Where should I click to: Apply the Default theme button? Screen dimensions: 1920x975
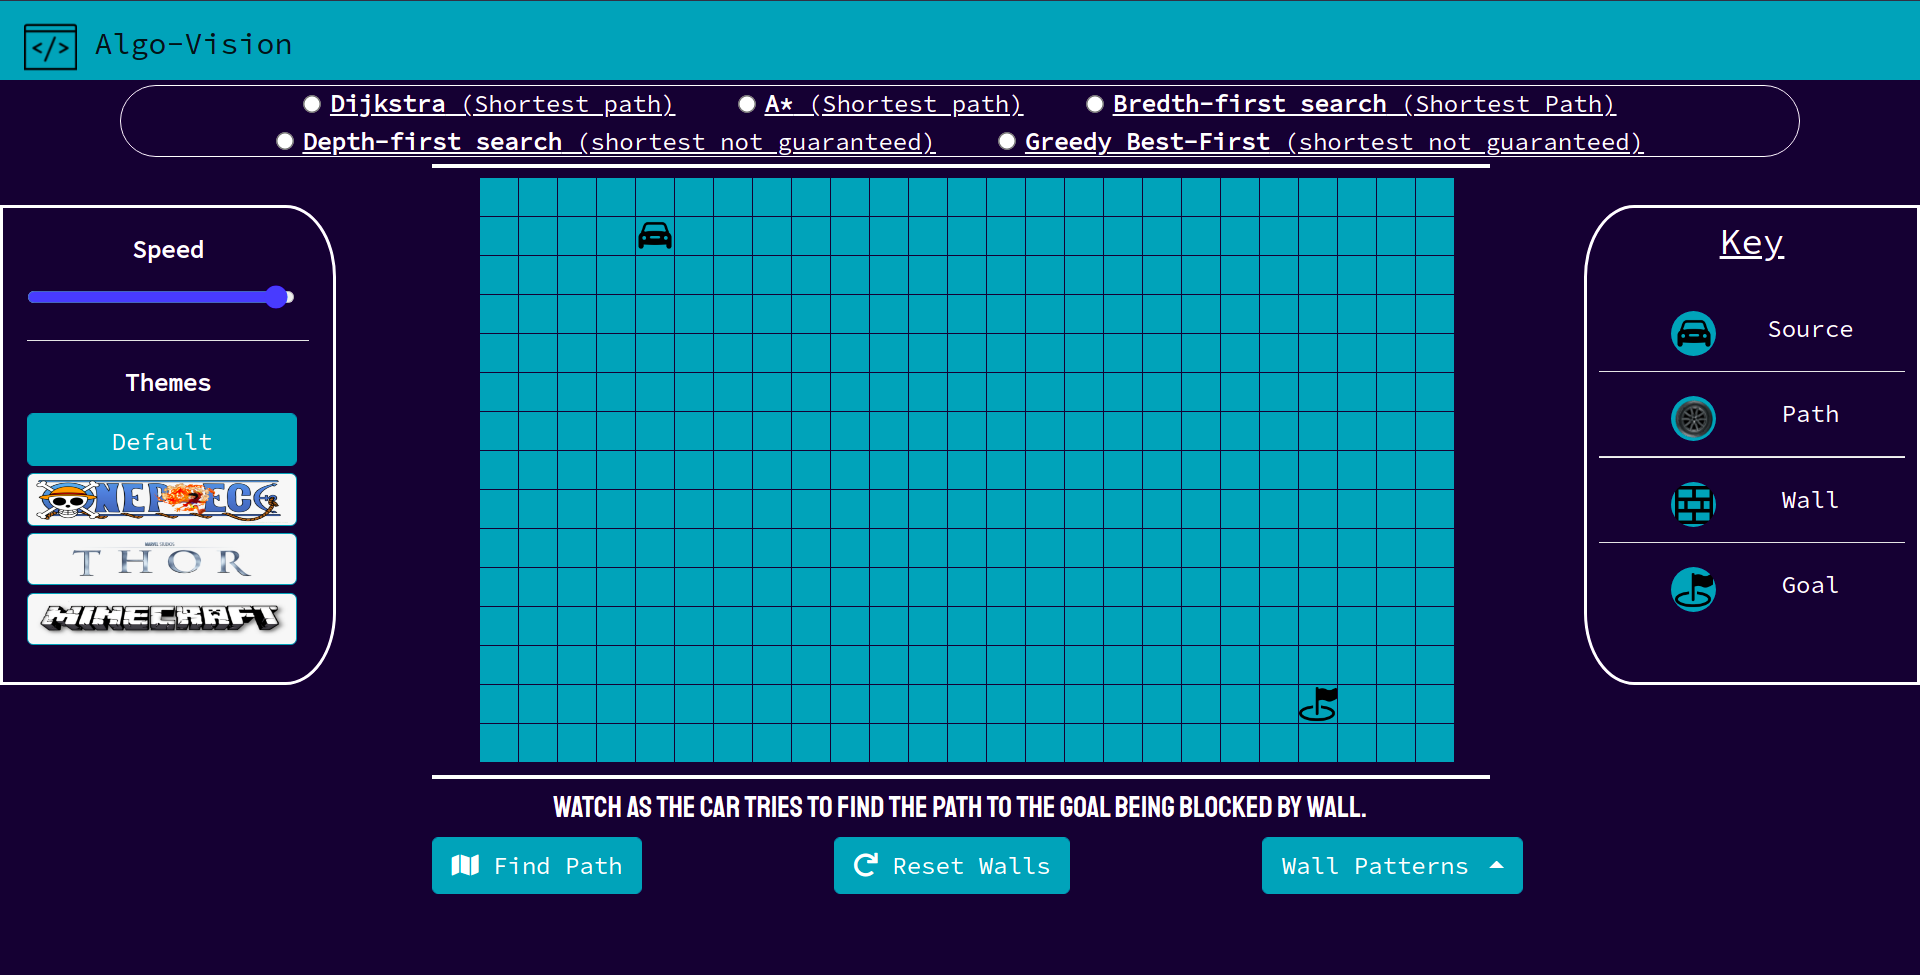click(x=162, y=441)
